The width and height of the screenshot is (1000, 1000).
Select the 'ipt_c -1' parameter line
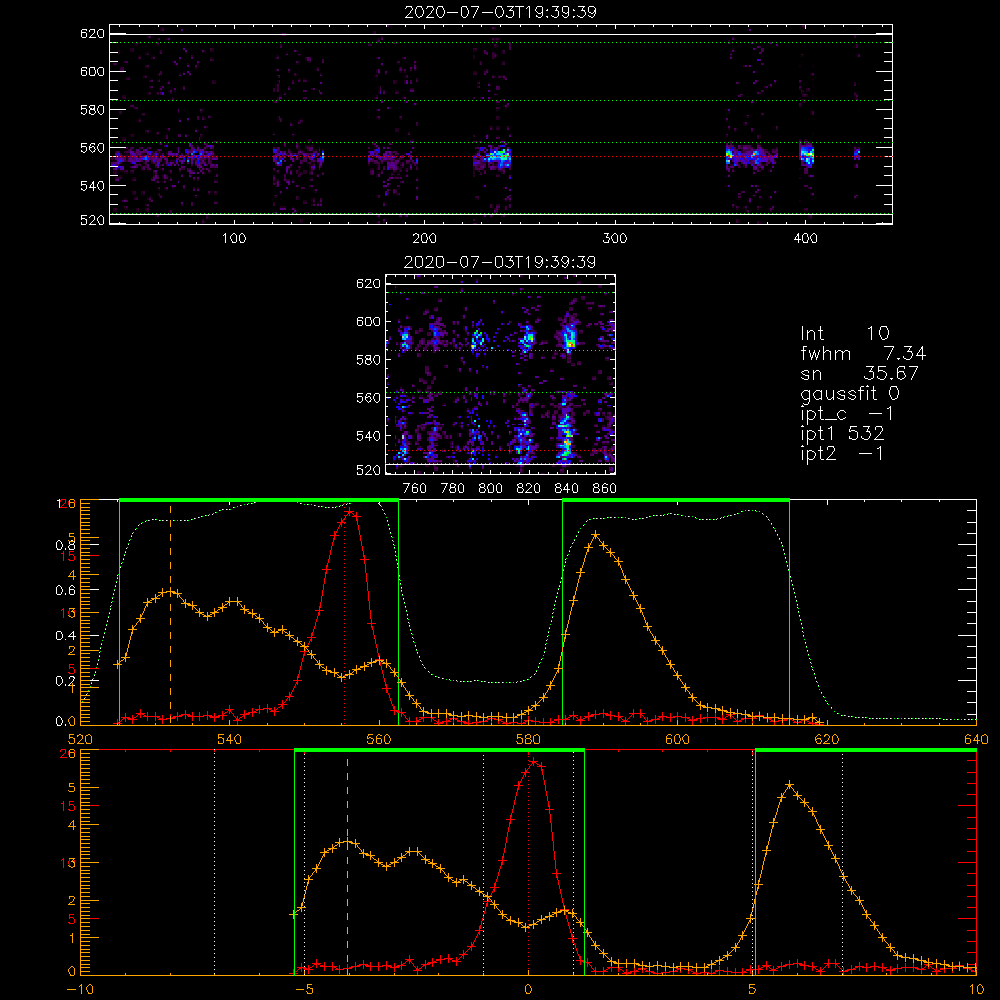tap(847, 414)
